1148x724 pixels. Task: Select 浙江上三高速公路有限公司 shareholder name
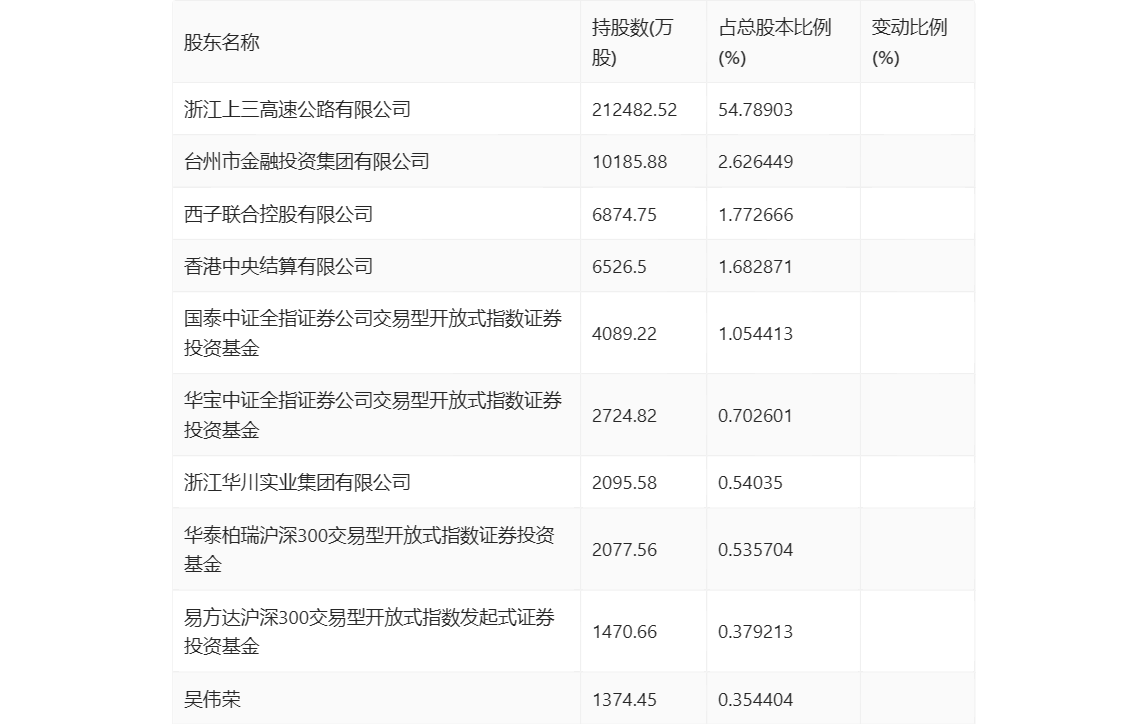[x=297, y=110]
